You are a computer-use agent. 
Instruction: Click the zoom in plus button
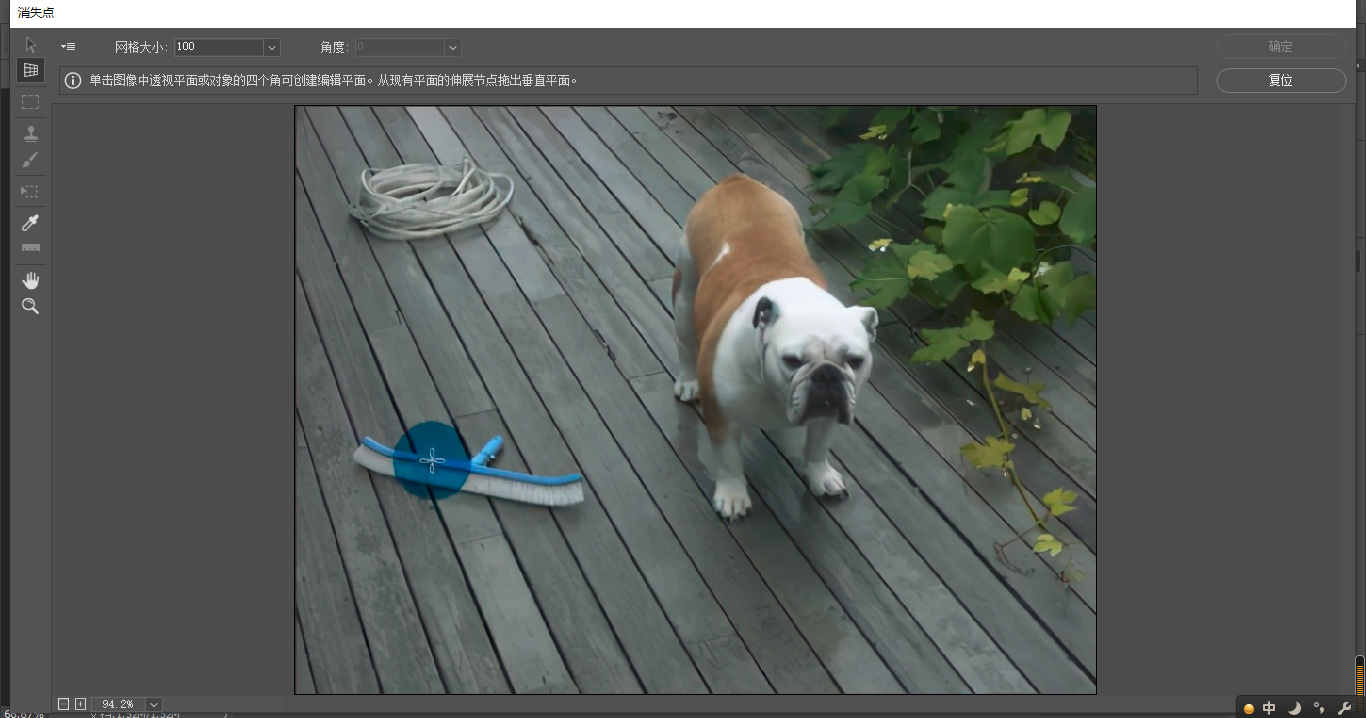(81, 704)
